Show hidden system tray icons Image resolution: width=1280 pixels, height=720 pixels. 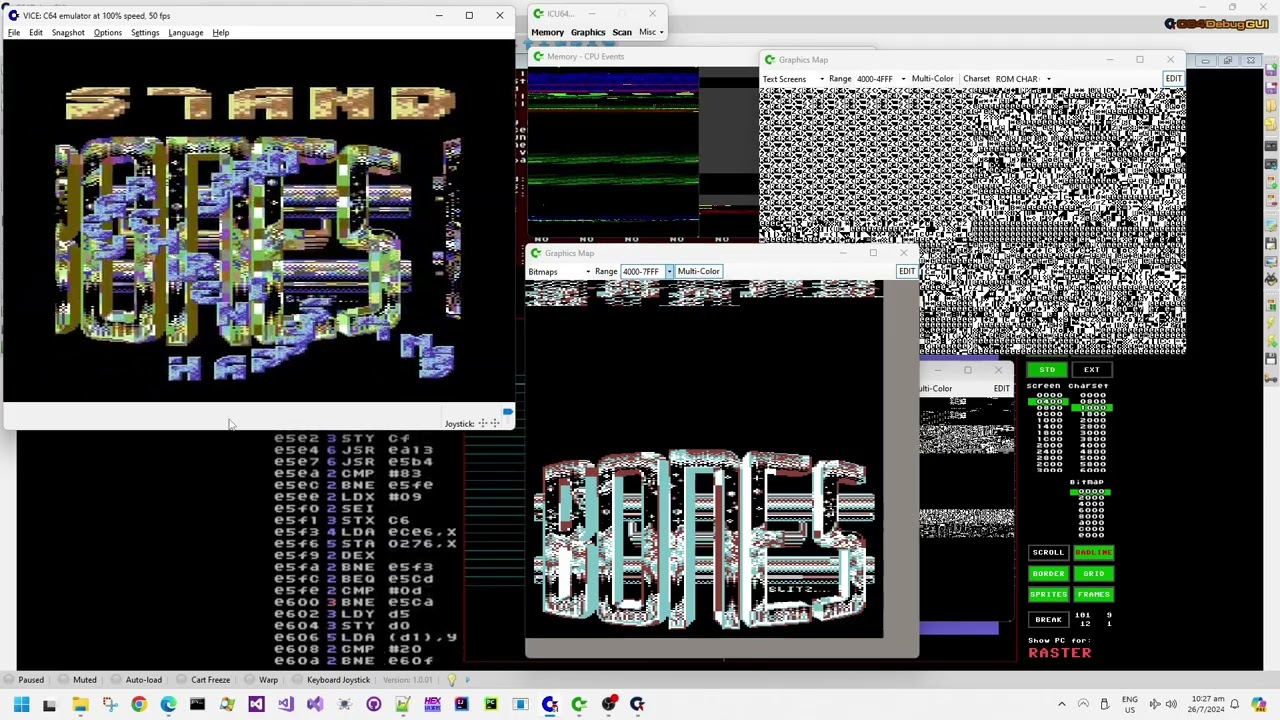tap(1062, 704)
